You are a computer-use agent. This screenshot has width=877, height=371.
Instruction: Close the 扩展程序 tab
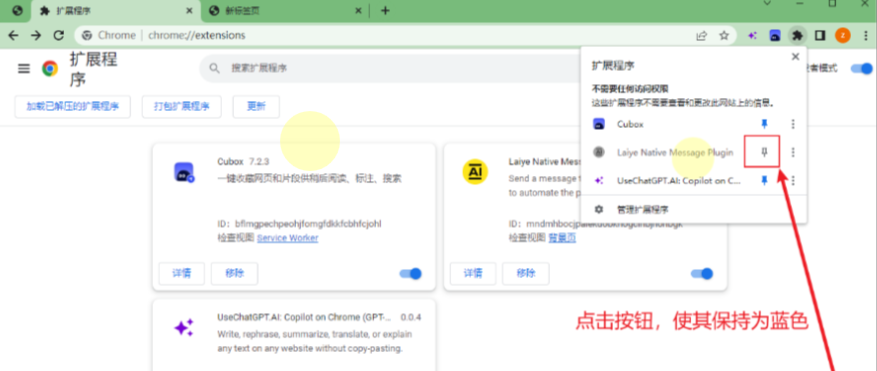(190, 11)
